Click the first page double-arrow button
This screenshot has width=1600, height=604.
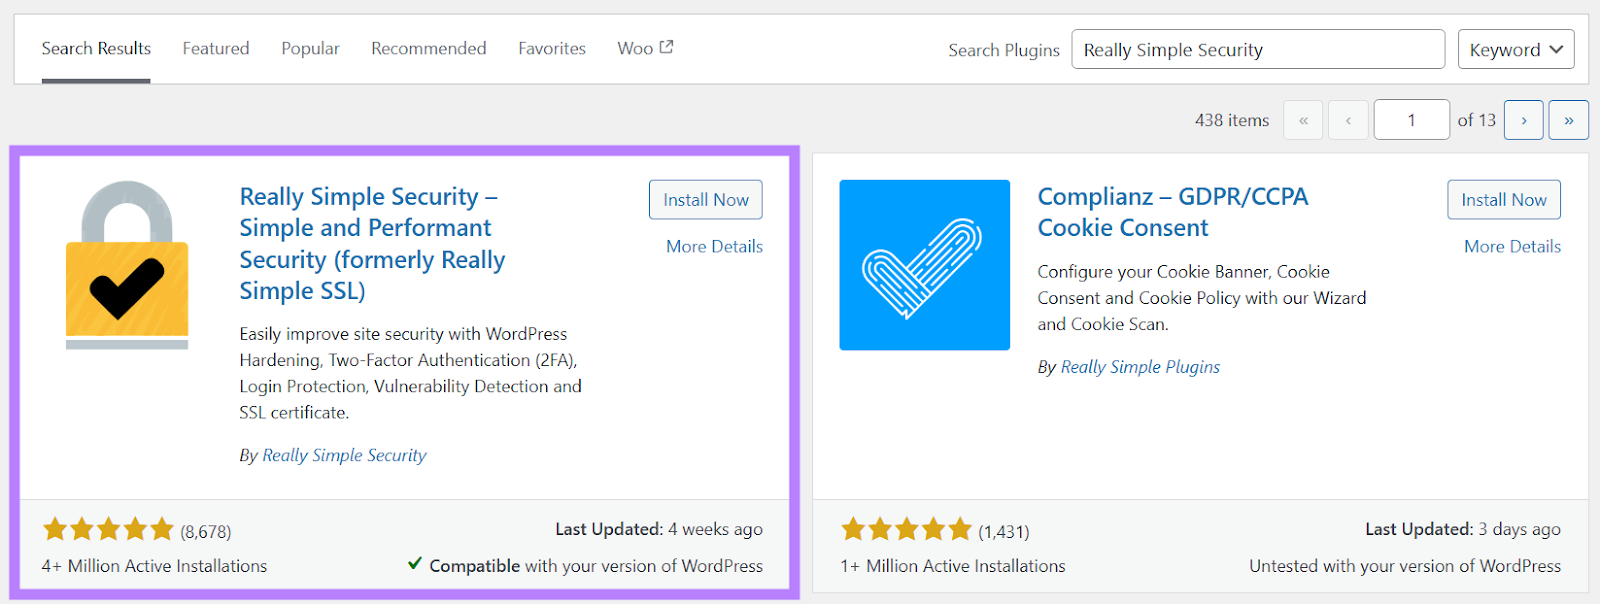[x=1303, y=120]
